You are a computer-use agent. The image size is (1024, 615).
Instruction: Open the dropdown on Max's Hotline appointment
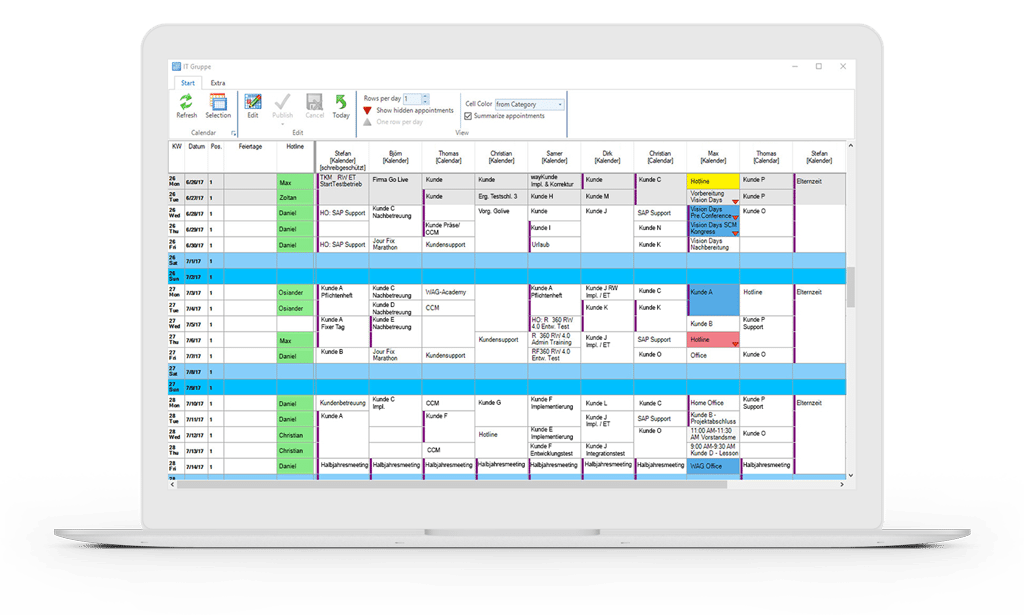(735, 343)
